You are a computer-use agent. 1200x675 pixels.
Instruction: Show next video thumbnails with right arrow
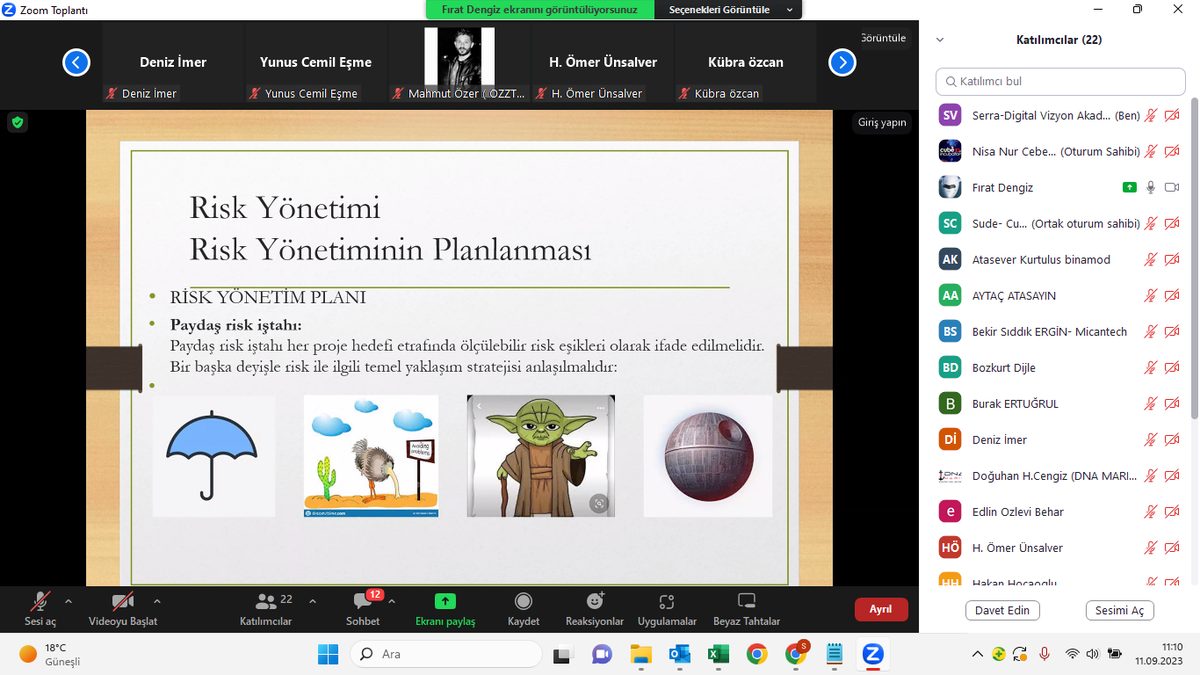(843, 62)
